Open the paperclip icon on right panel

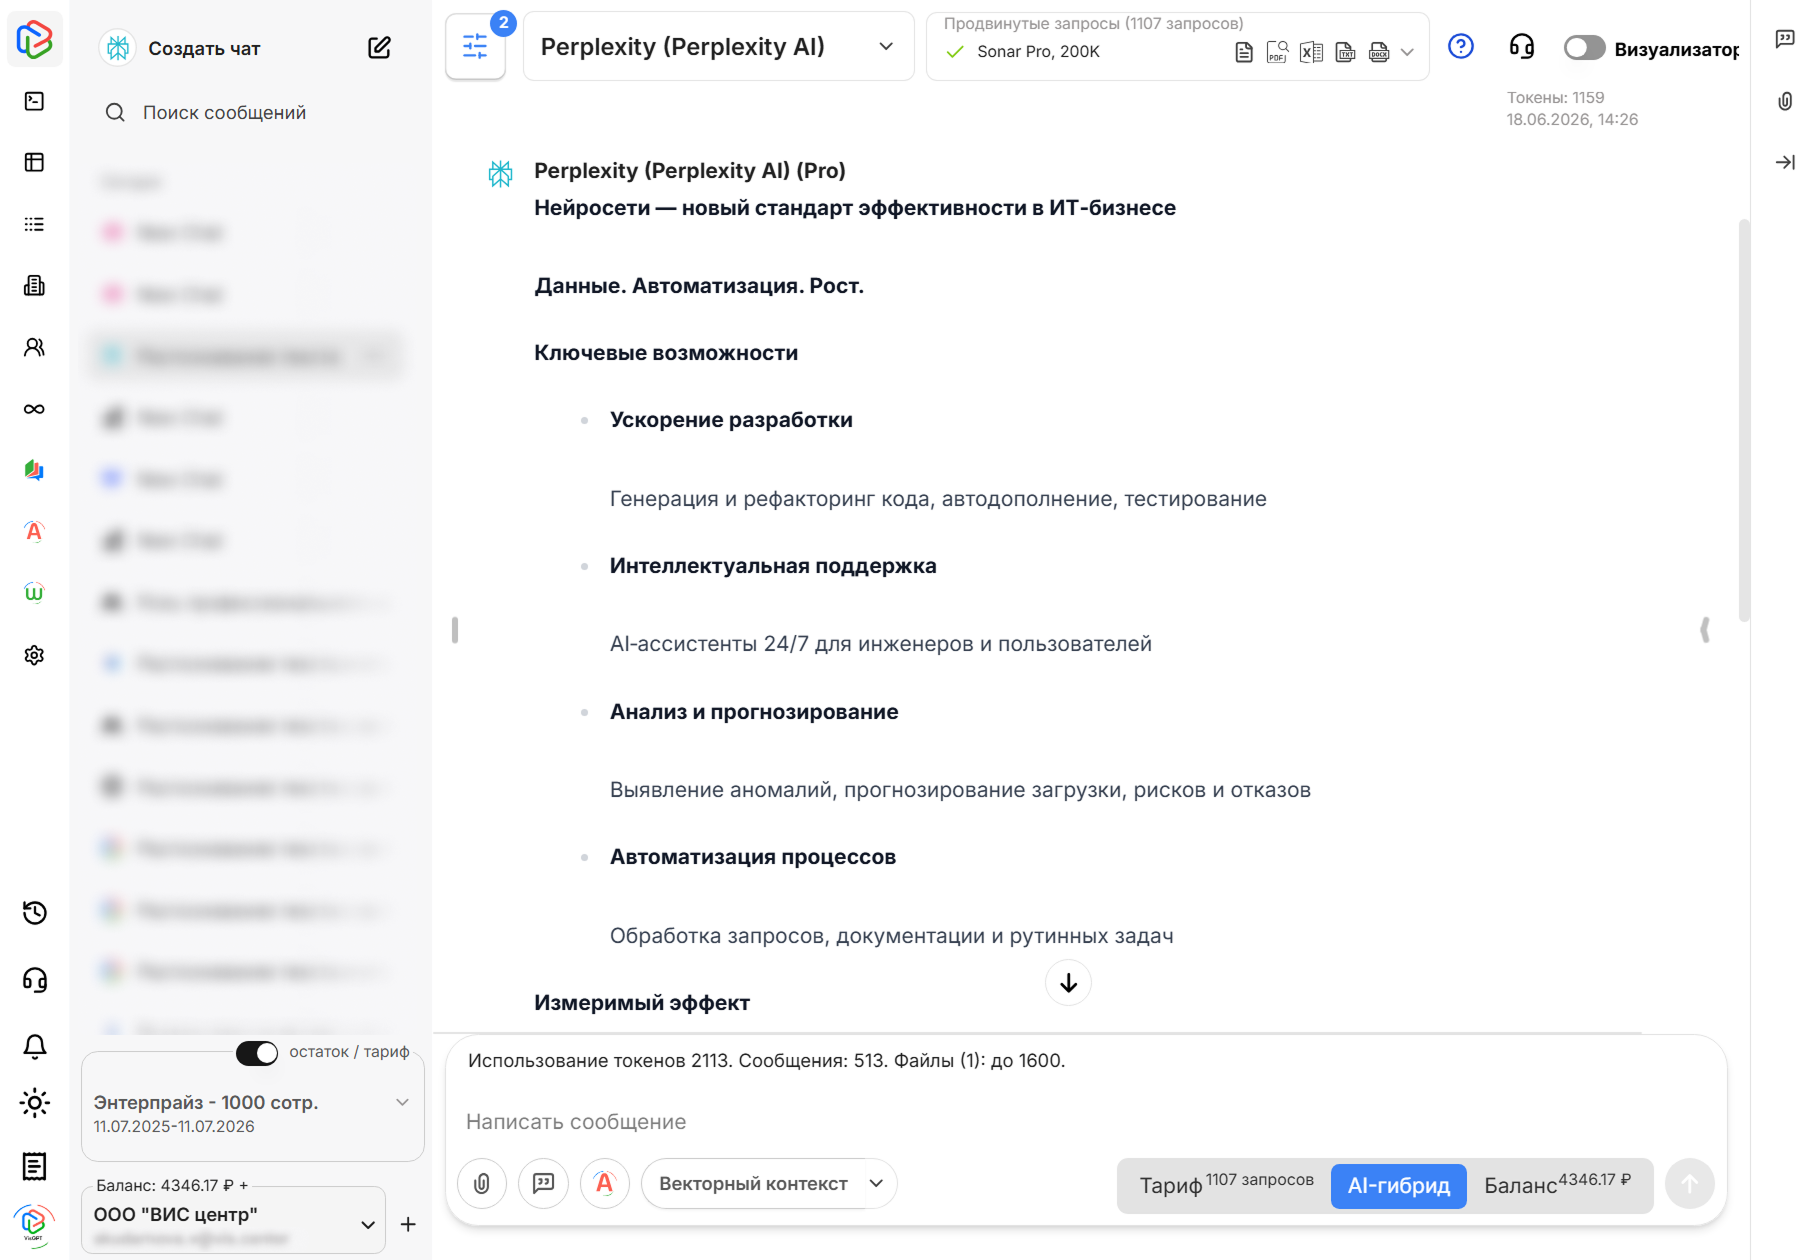1785,101
